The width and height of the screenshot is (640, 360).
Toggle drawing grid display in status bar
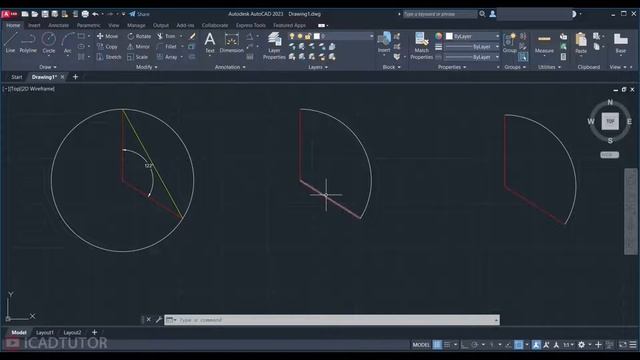(x=437, y=345)
